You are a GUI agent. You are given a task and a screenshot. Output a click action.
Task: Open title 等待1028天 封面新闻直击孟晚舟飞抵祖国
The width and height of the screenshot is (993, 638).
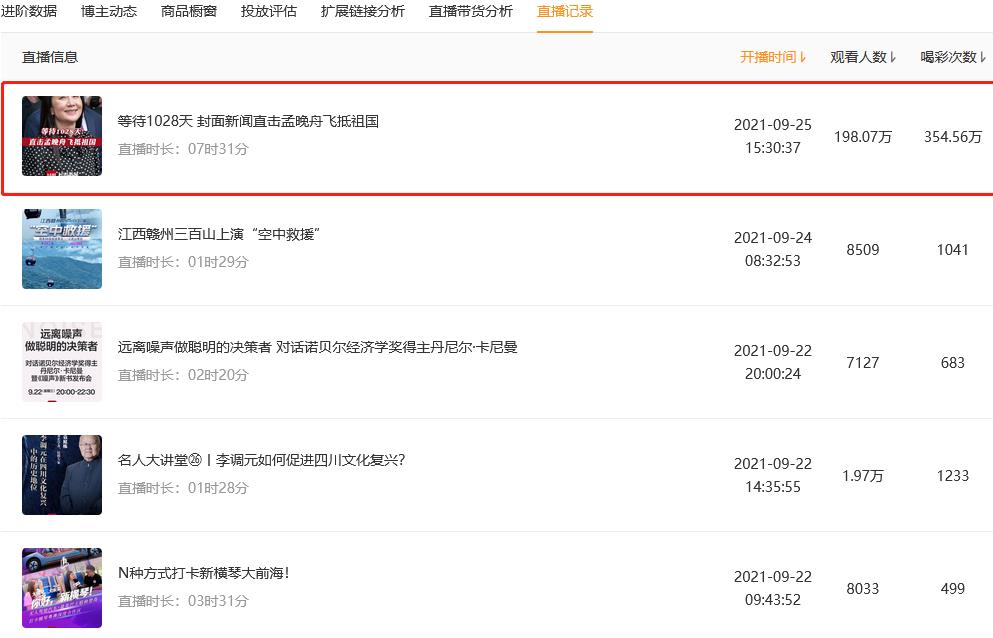(248, 121)
